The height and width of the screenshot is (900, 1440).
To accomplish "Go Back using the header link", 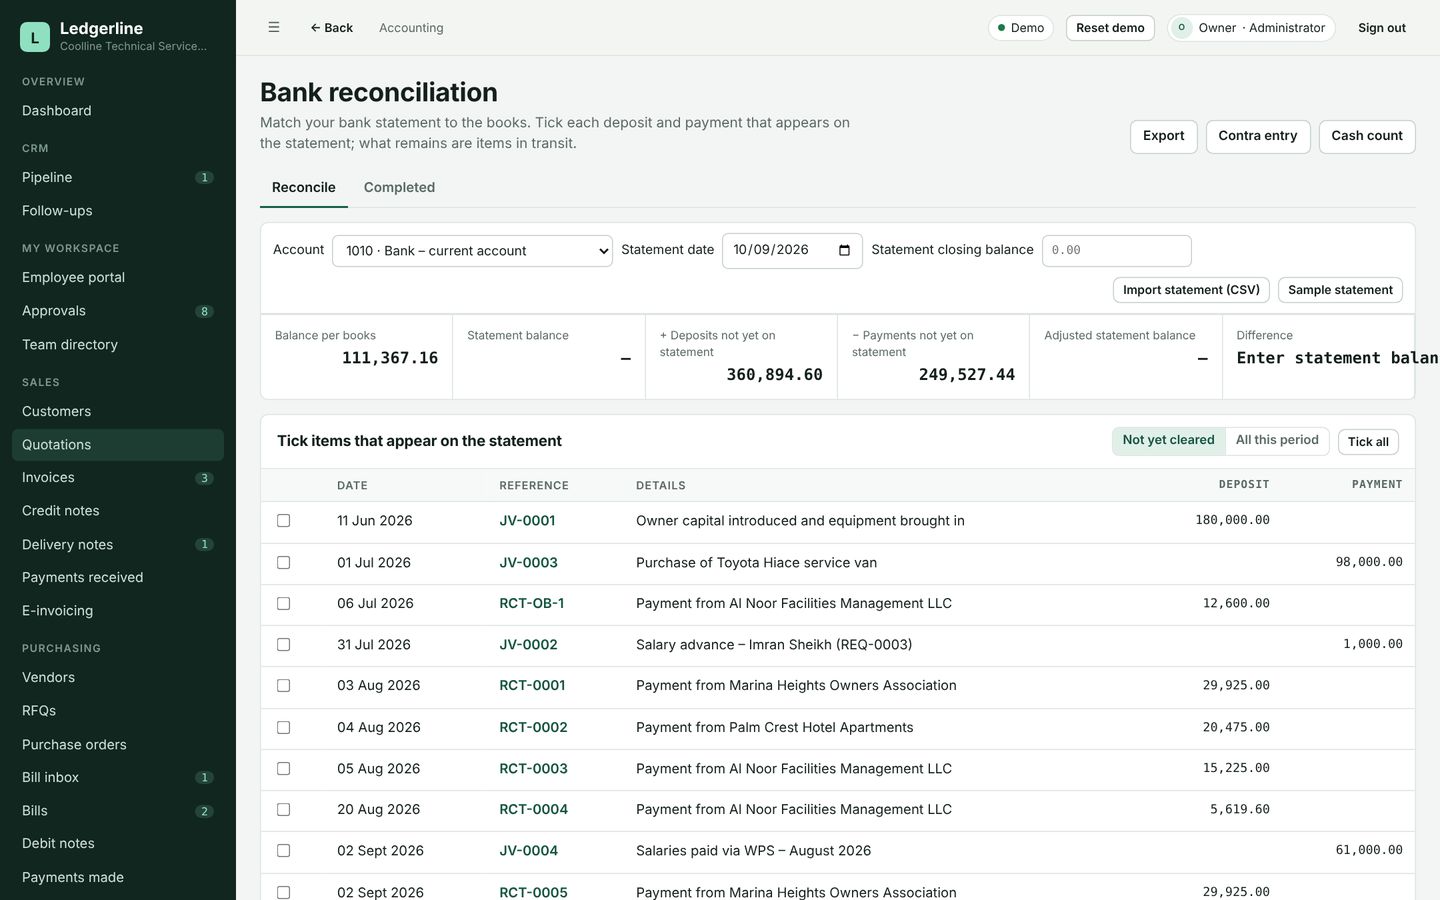I will 331,28.
